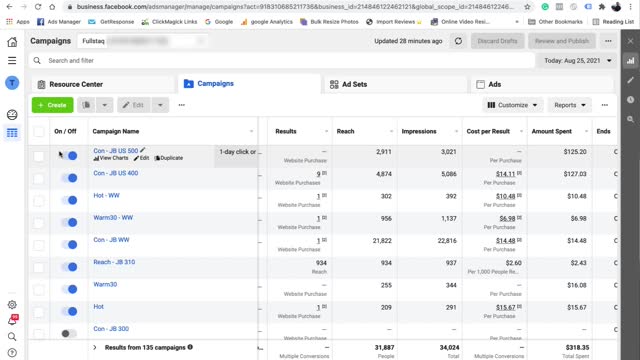Go back with browser back arrow

click(9, 7)
